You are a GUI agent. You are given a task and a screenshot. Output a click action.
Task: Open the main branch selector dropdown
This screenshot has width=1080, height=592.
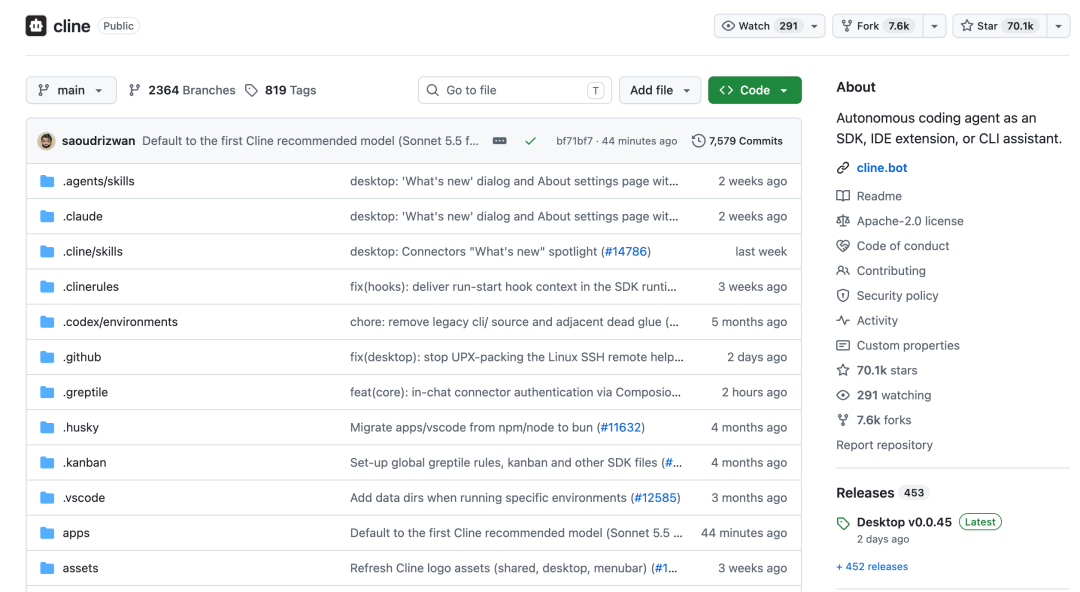click(71, 90)
